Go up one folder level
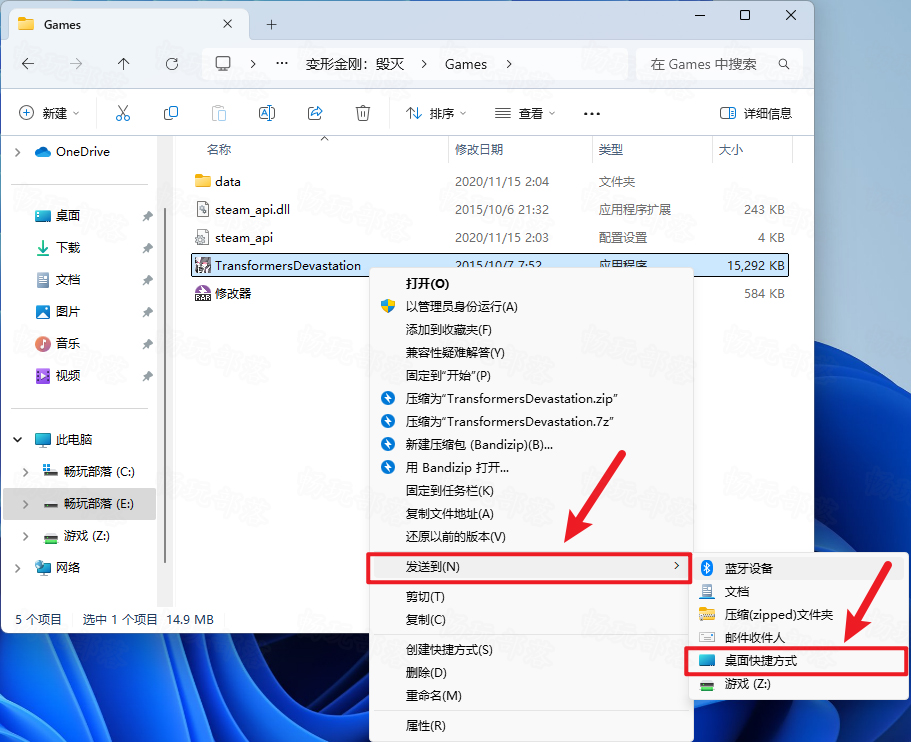The image size is (911, 742). tap(123, 64)
